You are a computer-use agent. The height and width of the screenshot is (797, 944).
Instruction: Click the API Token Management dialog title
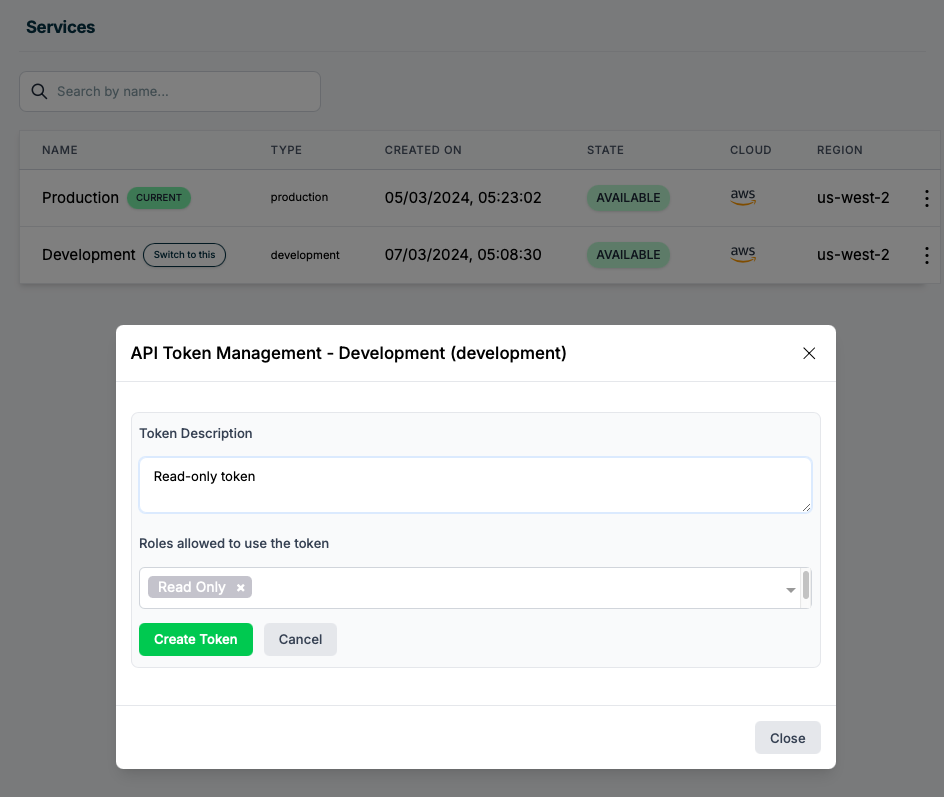tap(349, 353)
